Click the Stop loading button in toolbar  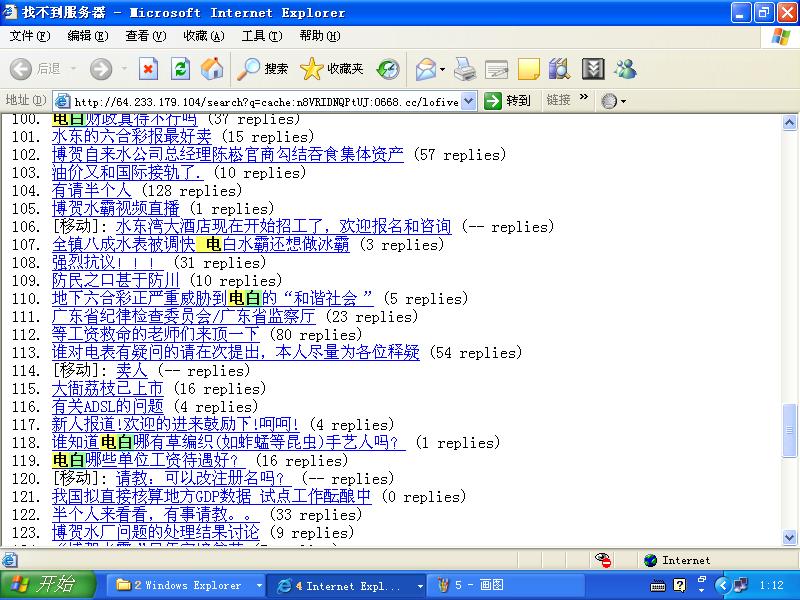point(148,69)
